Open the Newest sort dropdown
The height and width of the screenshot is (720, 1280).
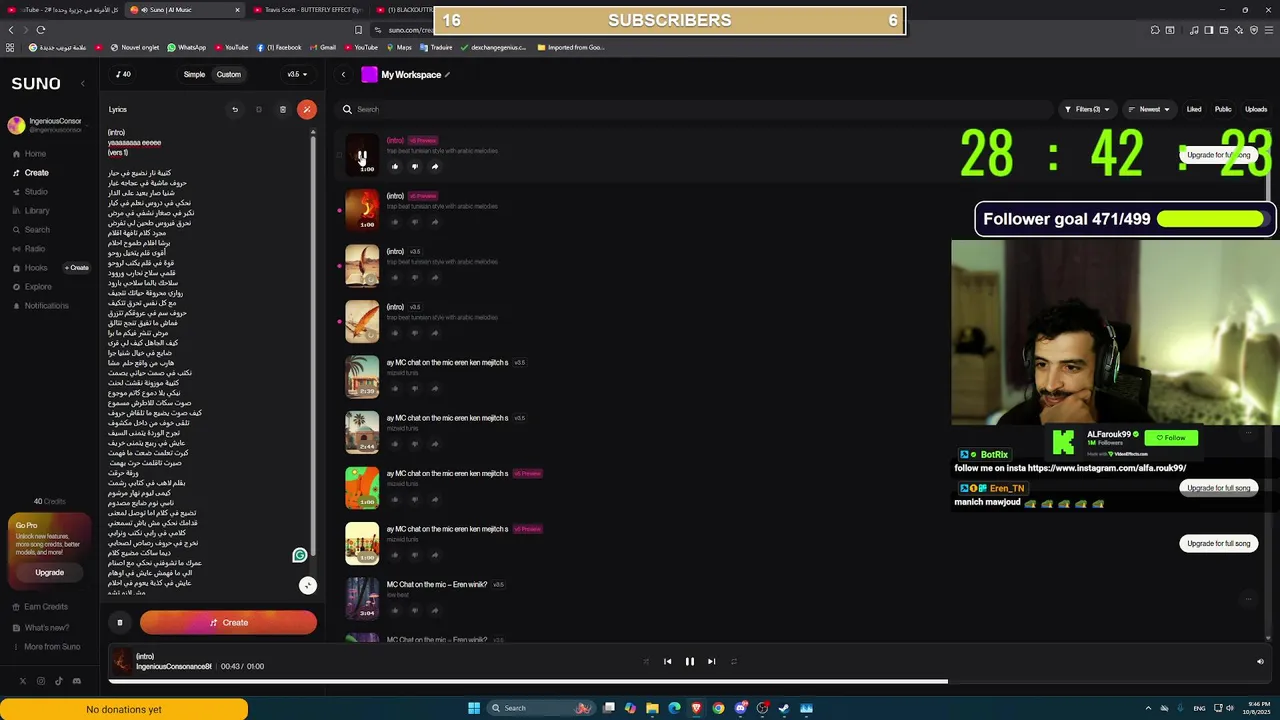click(x=1148, y=110)
